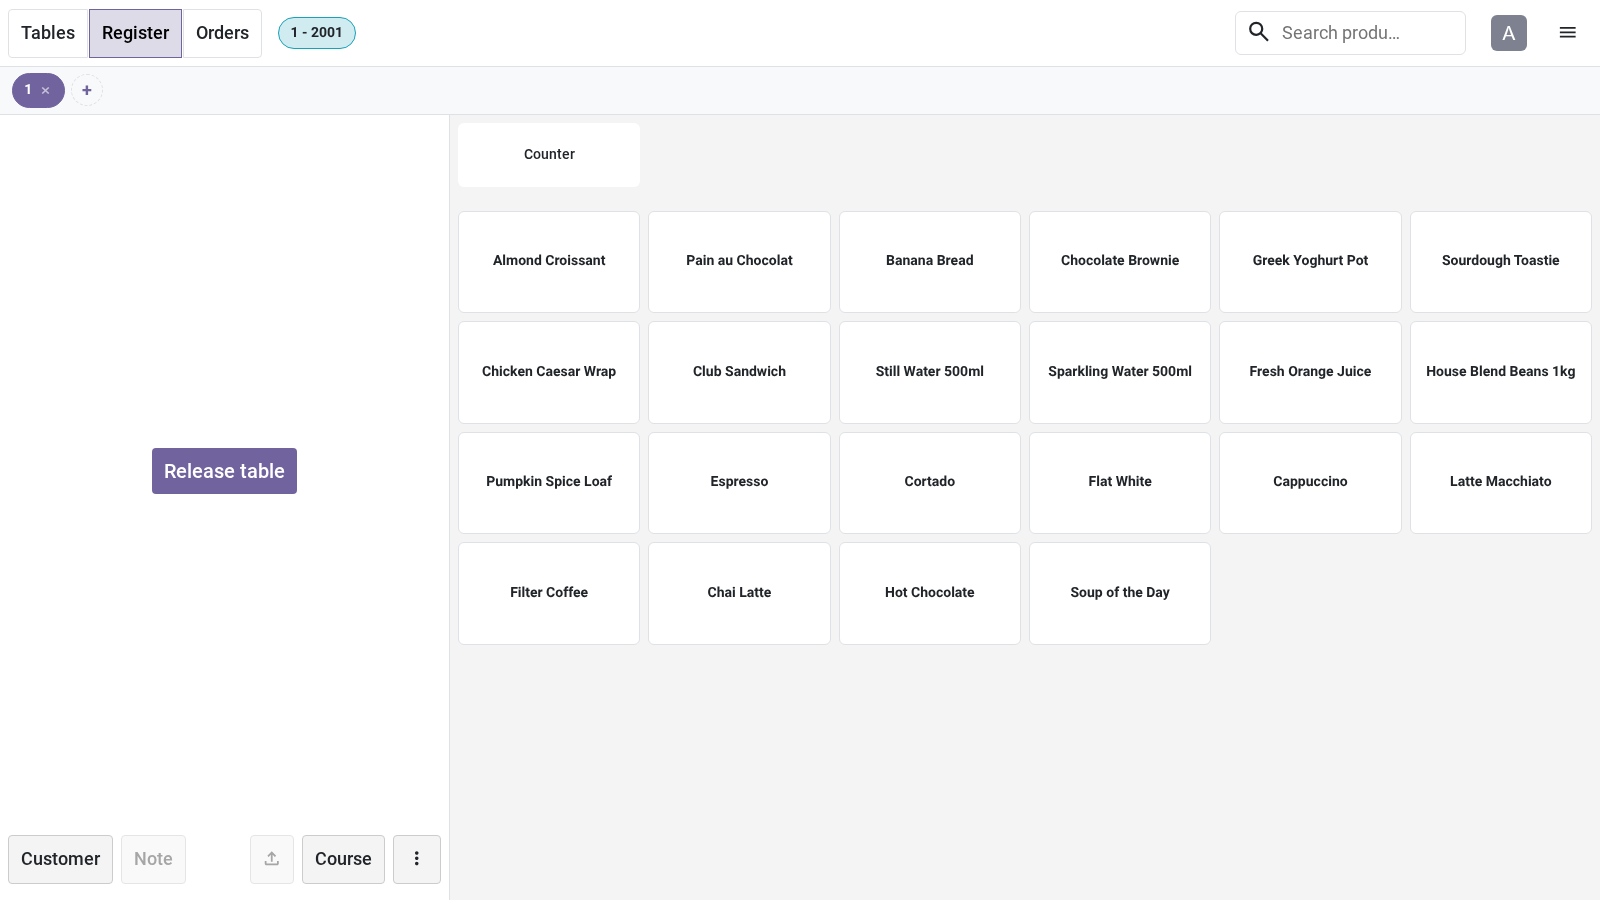Add Still Water 500ml to order

click(930, 372)
